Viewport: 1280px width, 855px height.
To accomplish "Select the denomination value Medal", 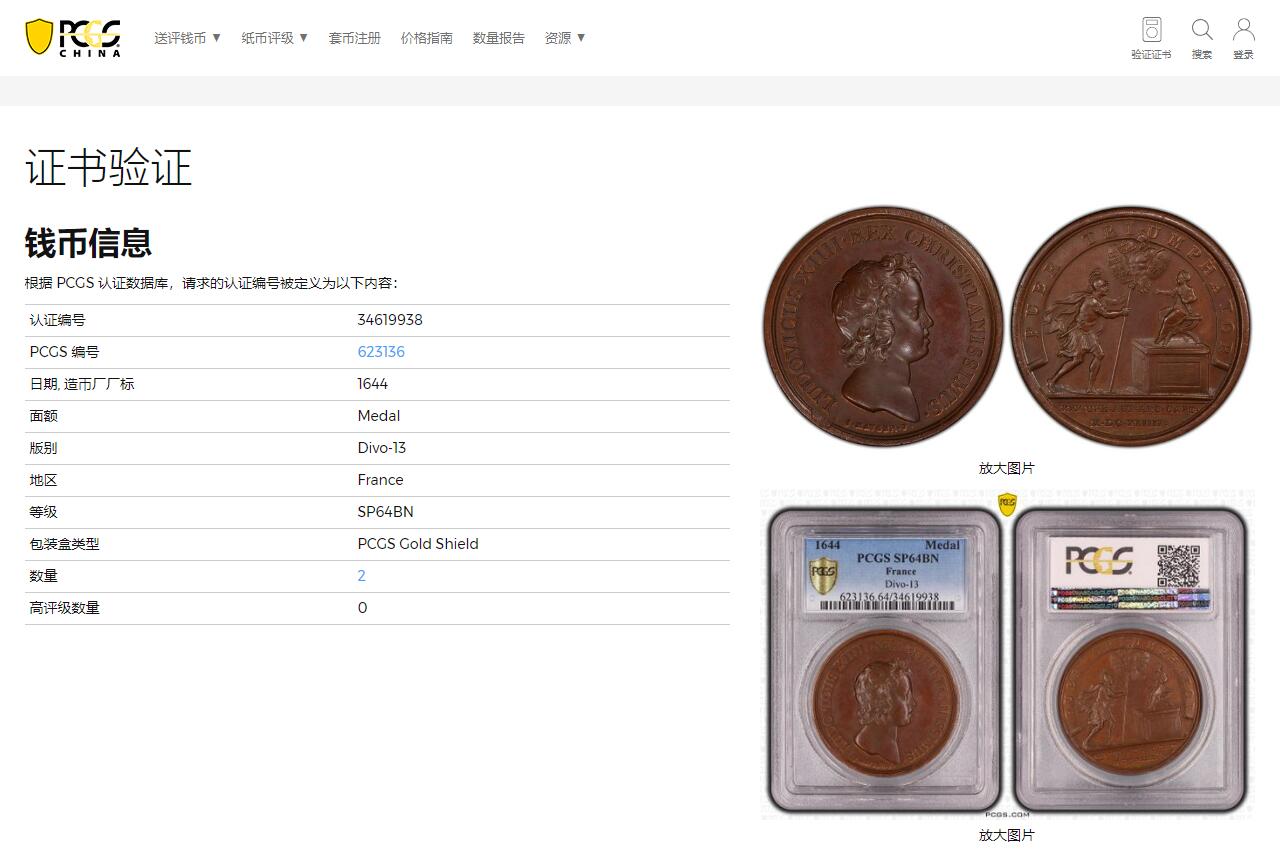I will 379,416.
